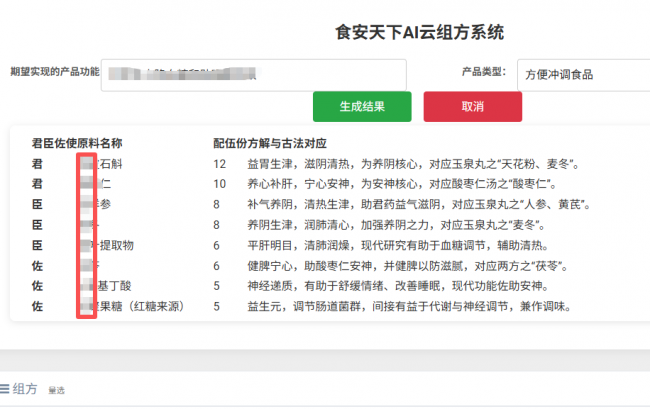This screenshot has width=650, height=409.
Task: Select the 组方 section heading
Action: click(x=26, y=390)
